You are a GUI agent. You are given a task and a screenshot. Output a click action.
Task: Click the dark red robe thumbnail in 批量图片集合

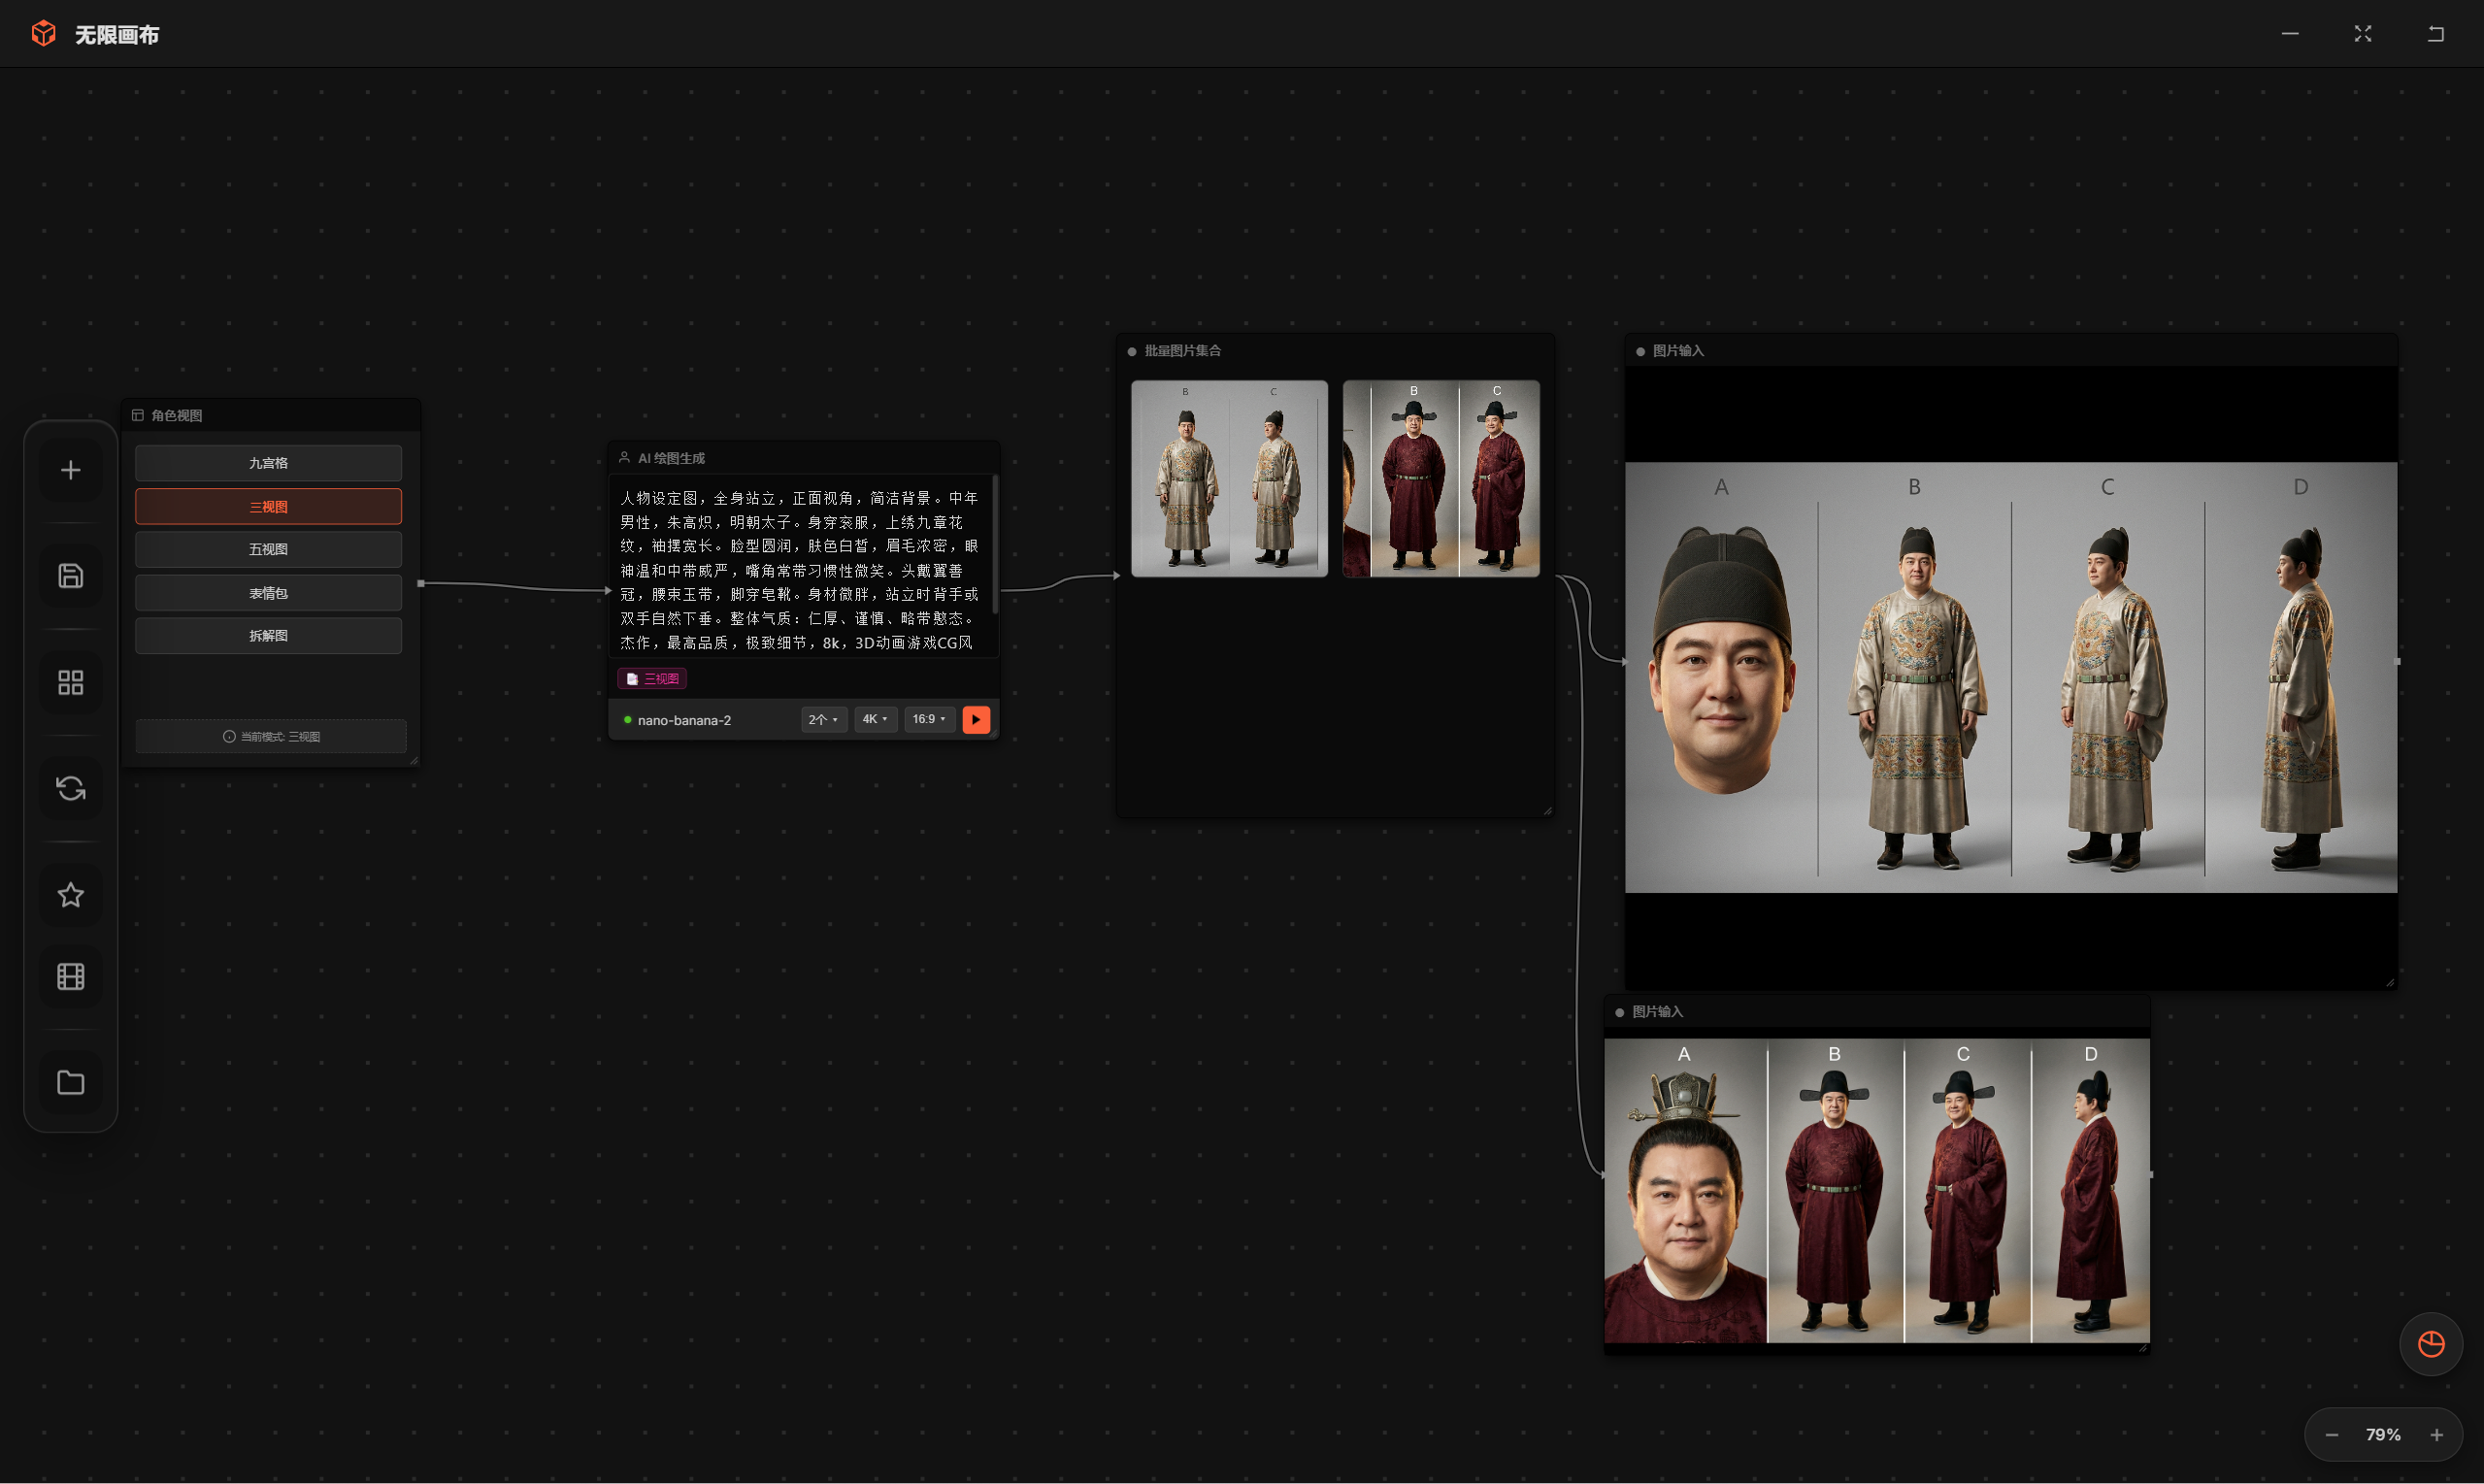point(1440,478)
